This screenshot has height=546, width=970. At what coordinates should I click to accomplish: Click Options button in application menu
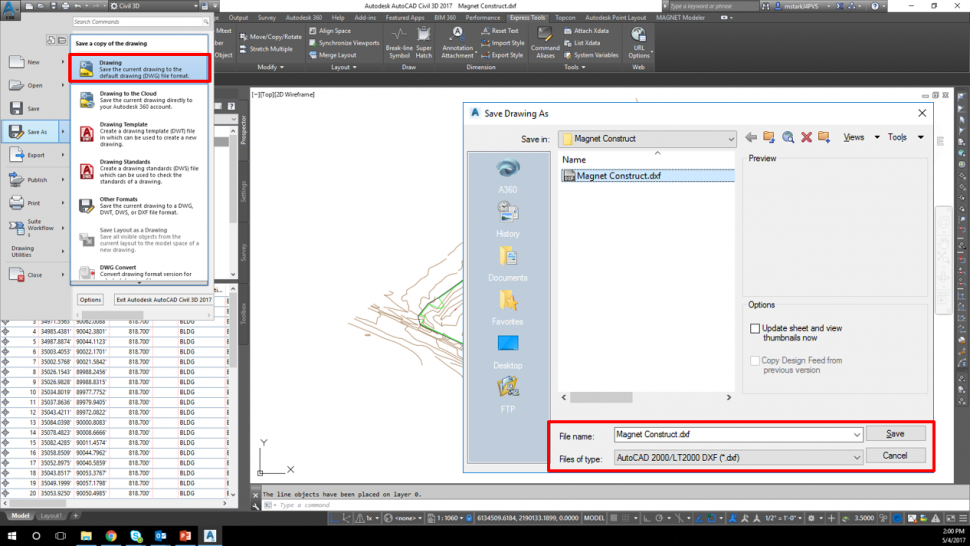click(90, 299)
